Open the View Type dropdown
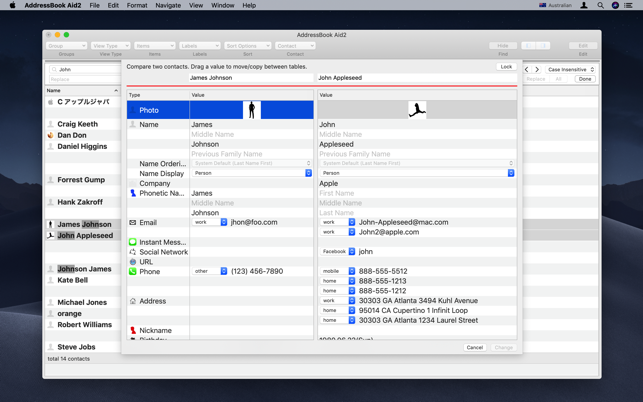 (x=110, y=46)
